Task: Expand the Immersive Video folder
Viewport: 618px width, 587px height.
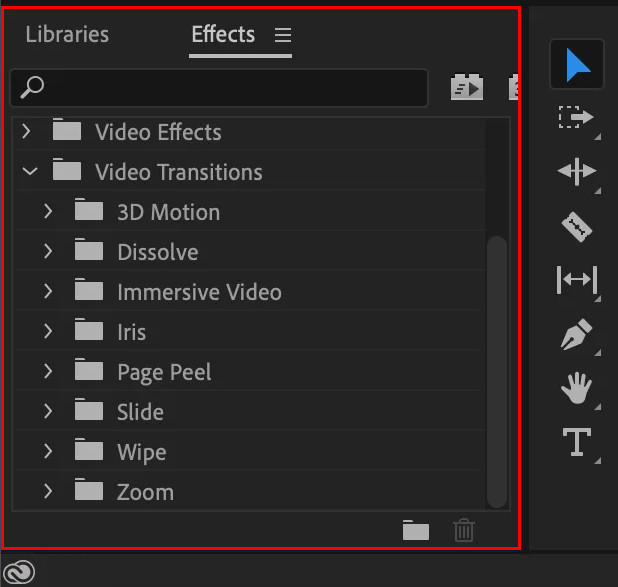Action: (x=48, y=291)
